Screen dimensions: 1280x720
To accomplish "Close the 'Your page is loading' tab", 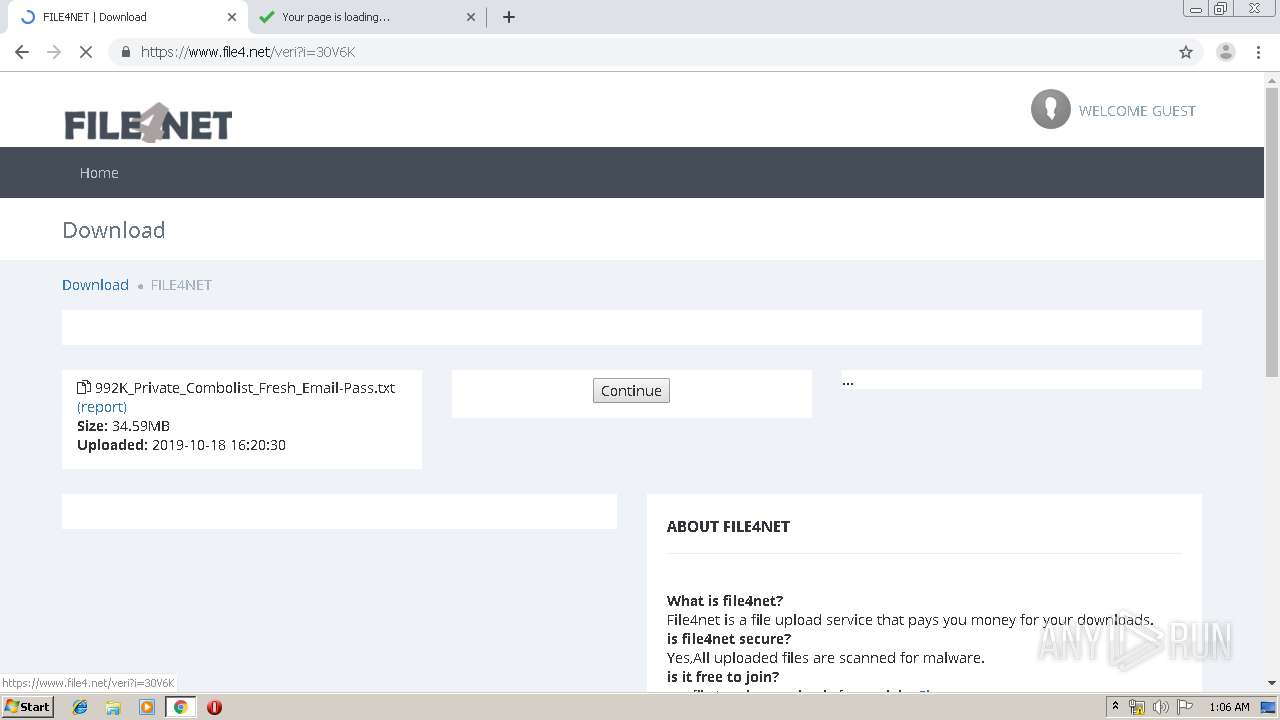I will point(471,17).
